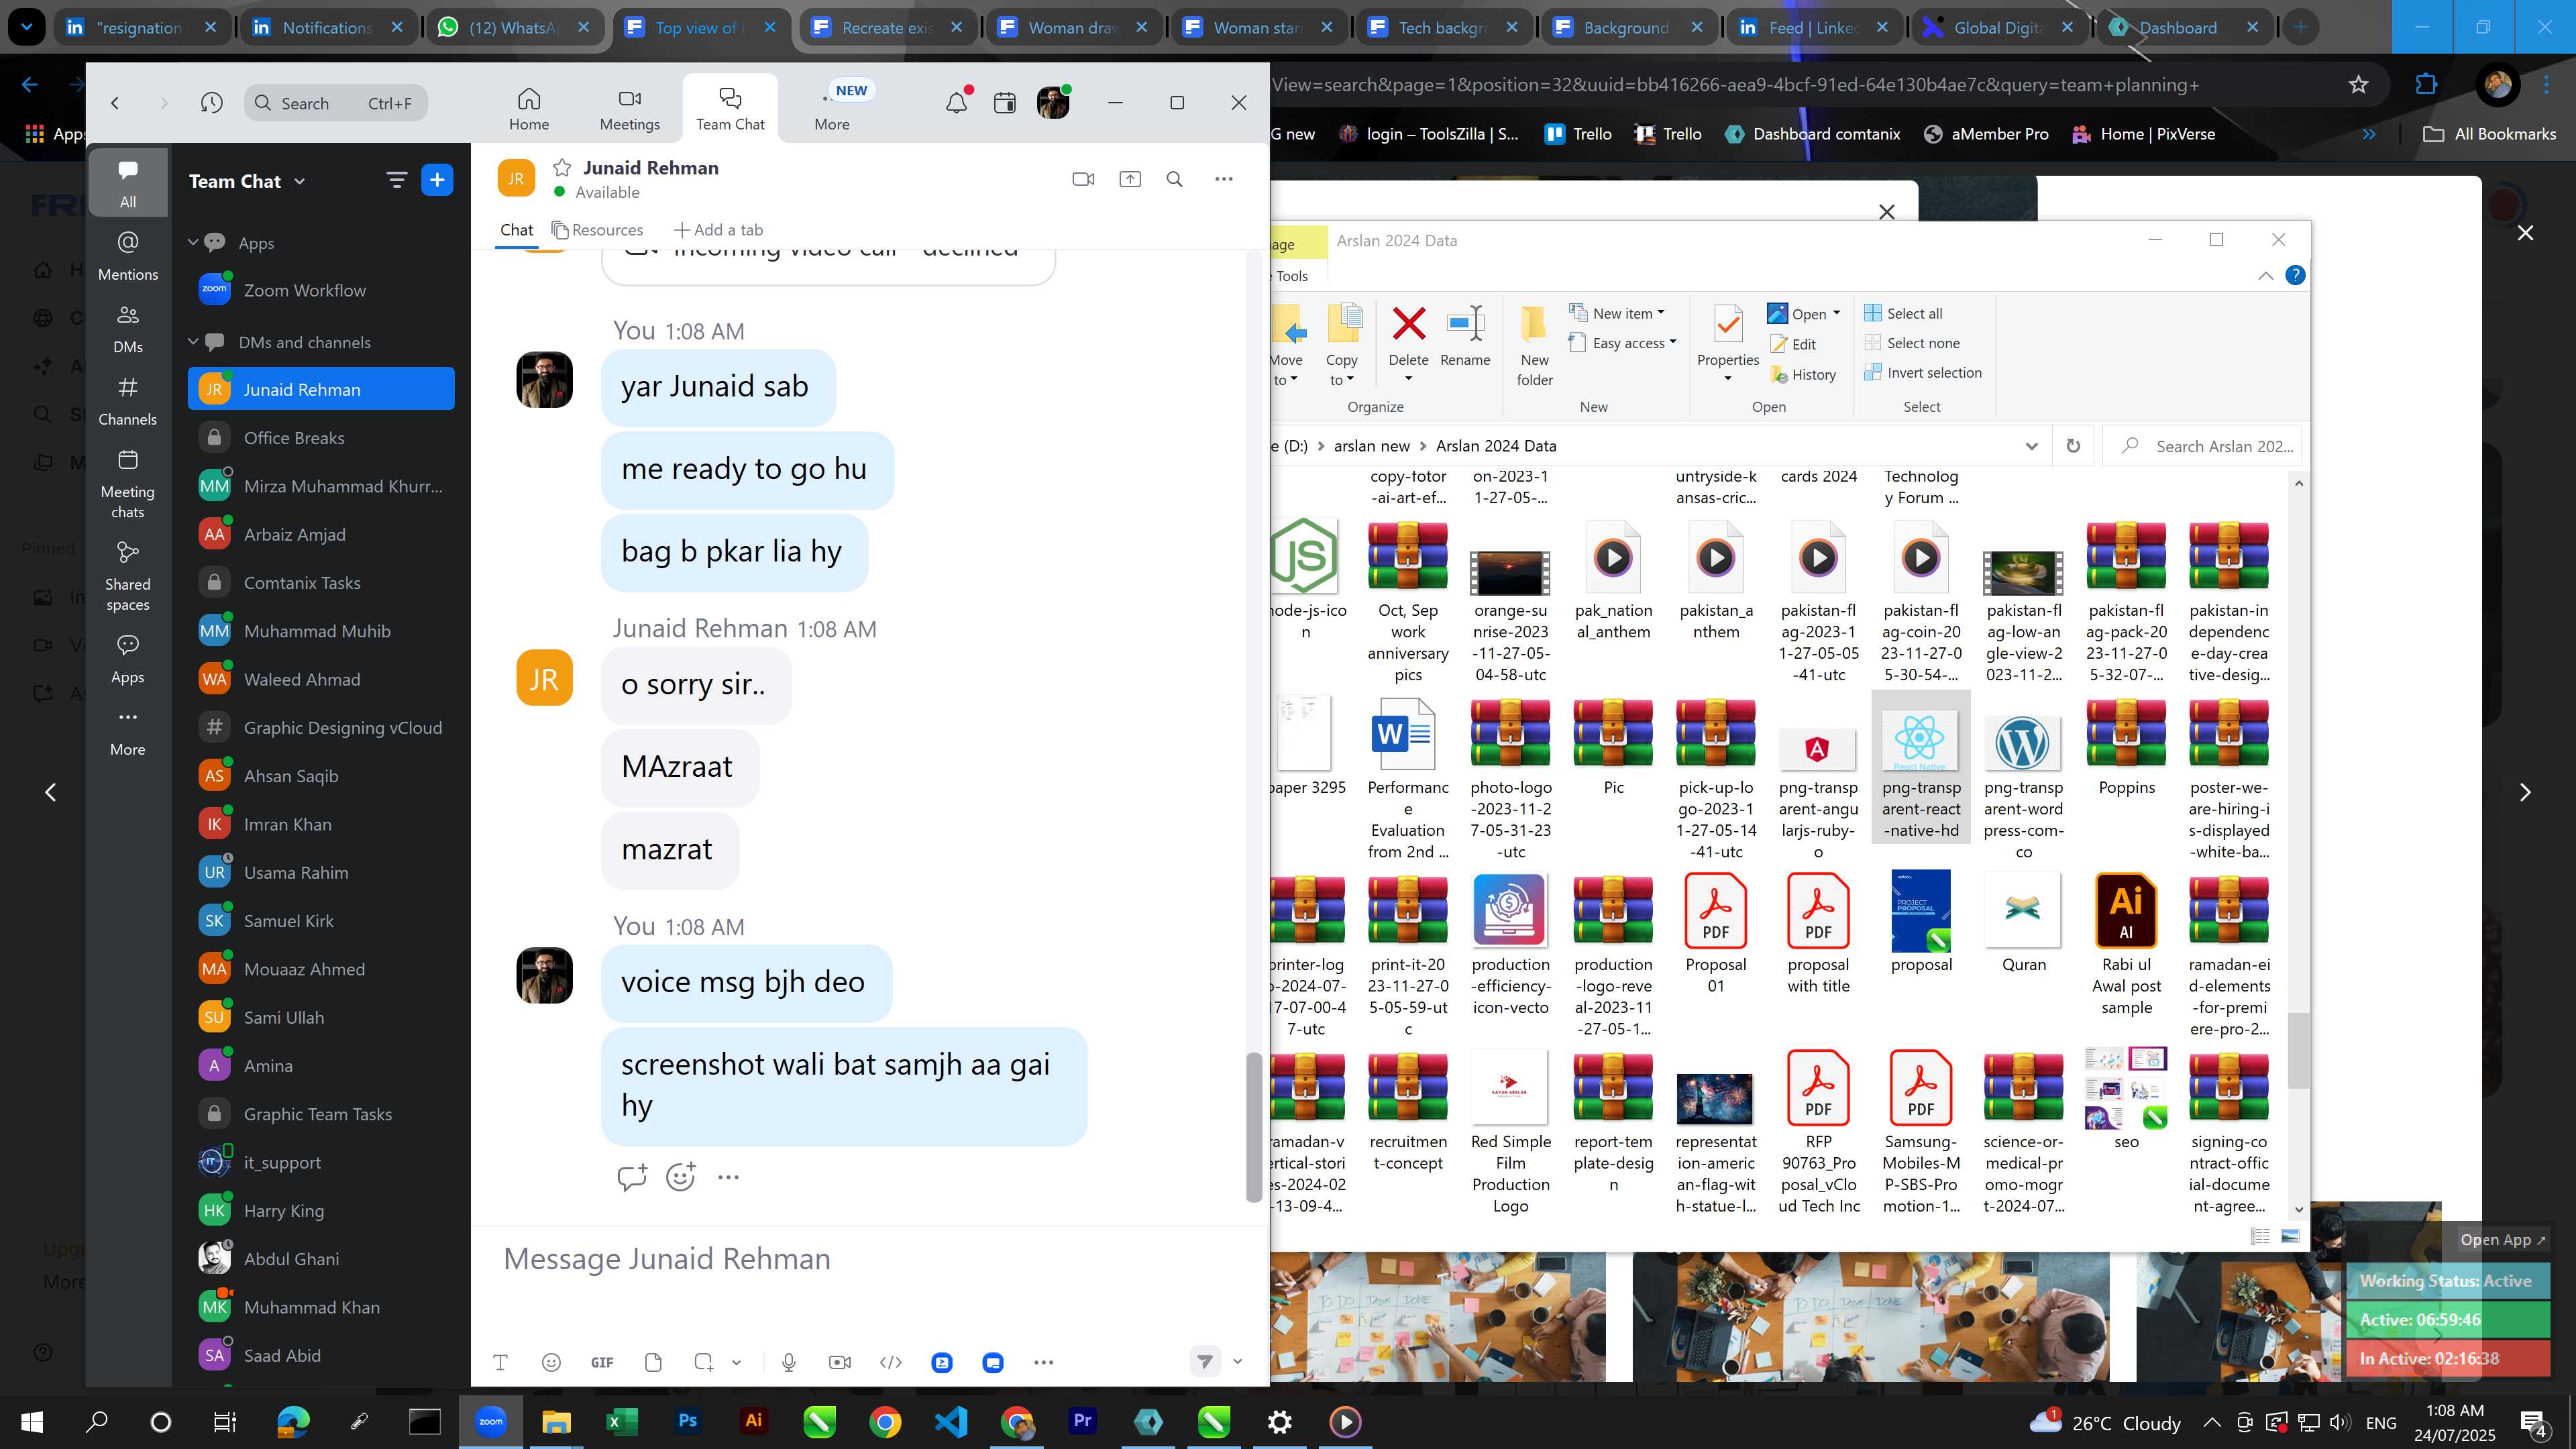Image resolution: width=2576 pixels, height=1449 pixels.
Task: Open DMs section in Zoom sidebar
Action: tap(128, 329)
